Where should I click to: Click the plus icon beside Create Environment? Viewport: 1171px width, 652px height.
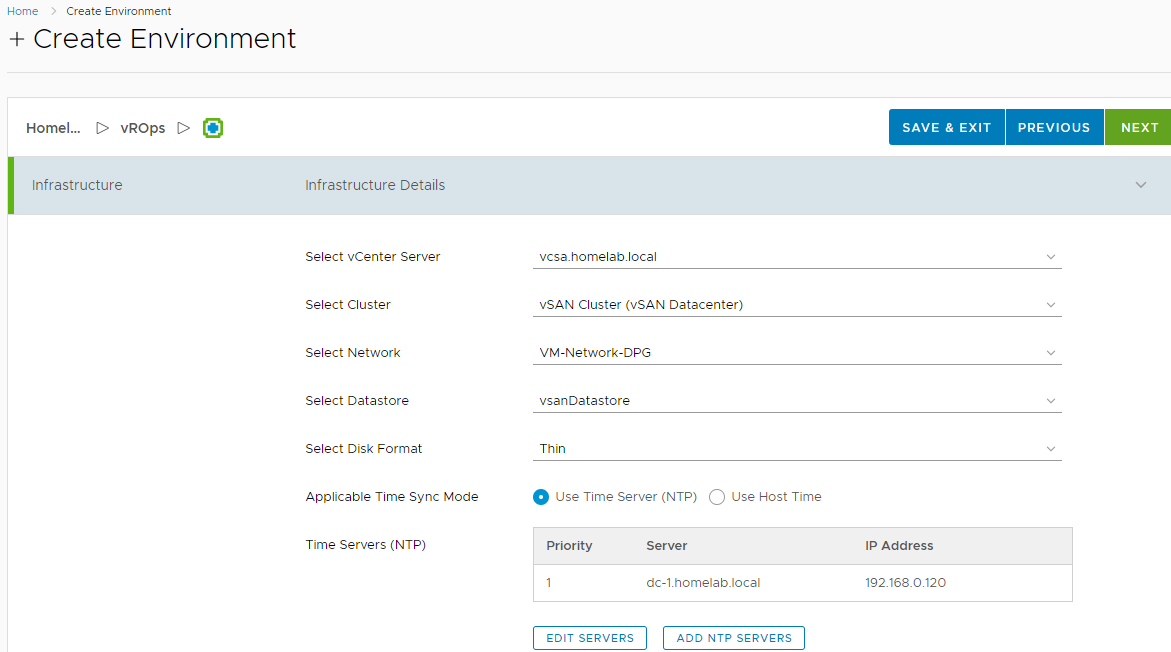[16, 40]
